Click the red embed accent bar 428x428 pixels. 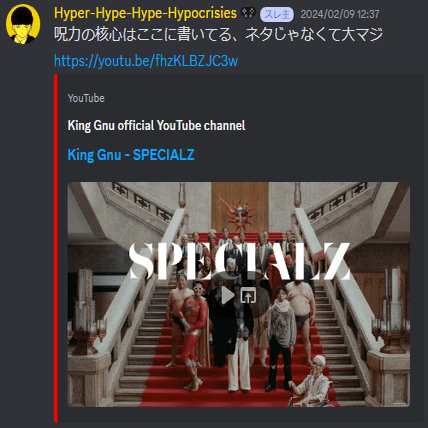(56, 248)
